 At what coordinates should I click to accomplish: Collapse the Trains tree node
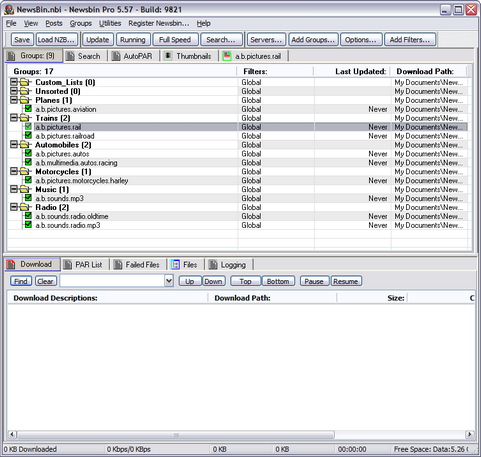[14, 118]
